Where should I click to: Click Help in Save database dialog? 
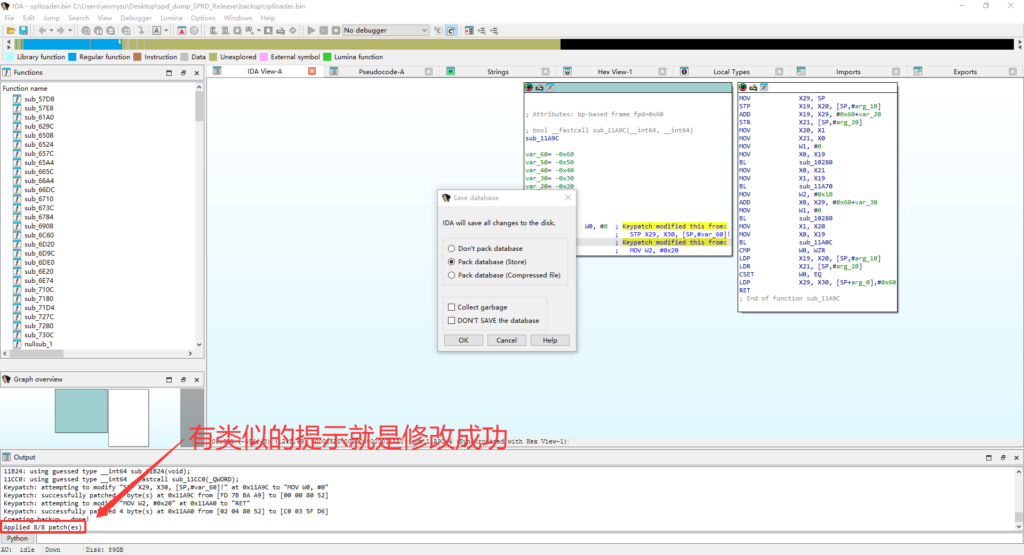[550, 340]
